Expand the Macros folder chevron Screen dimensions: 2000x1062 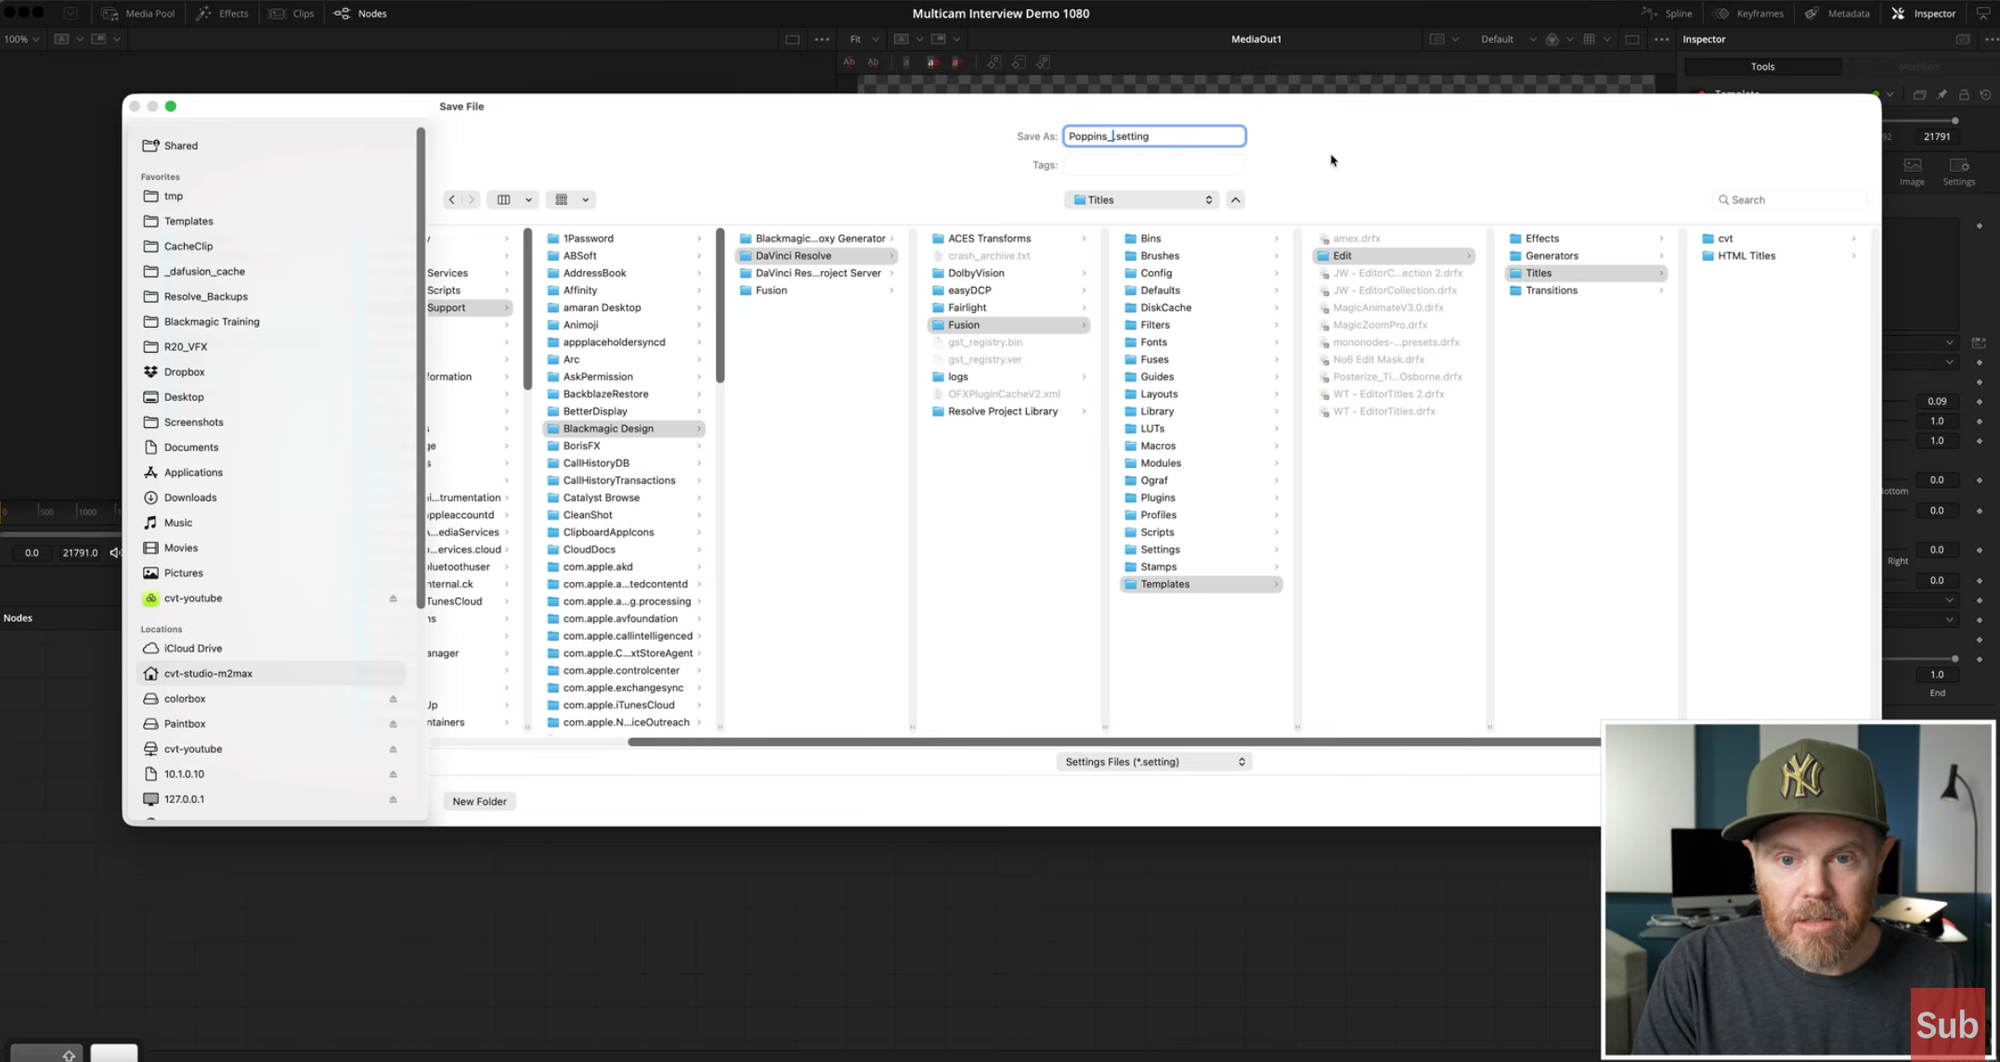pos(1276,446)
